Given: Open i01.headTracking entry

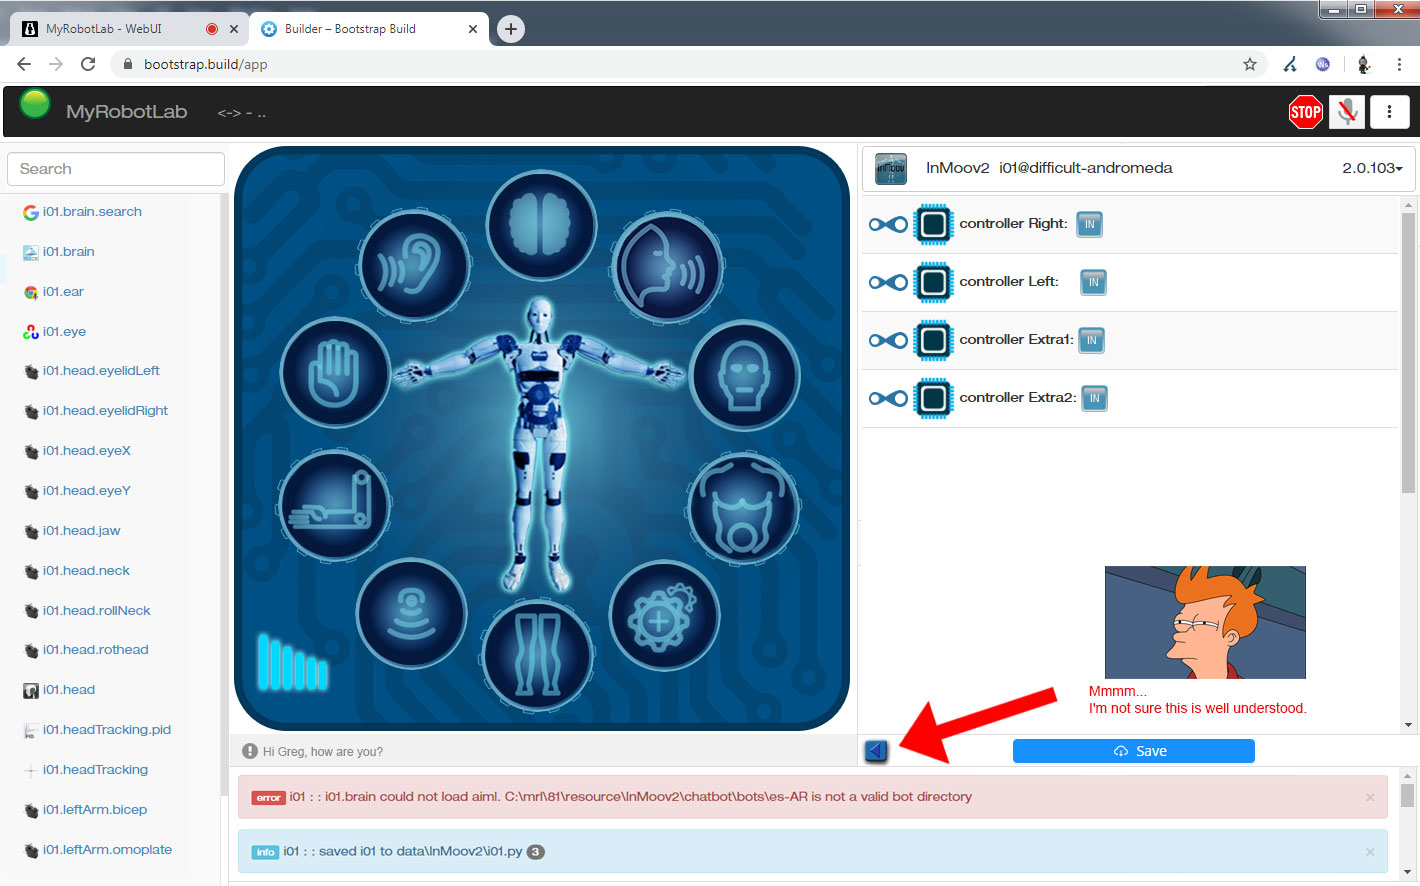Looking at the screenshot, I should [95, 770].
